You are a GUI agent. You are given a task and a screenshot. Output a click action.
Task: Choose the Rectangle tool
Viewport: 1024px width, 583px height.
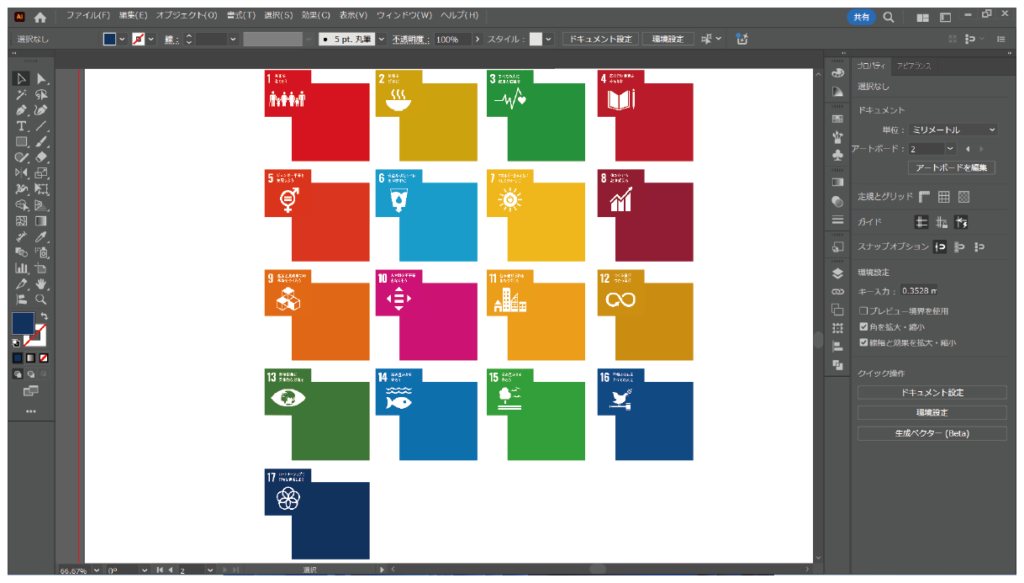pos(22,142)
